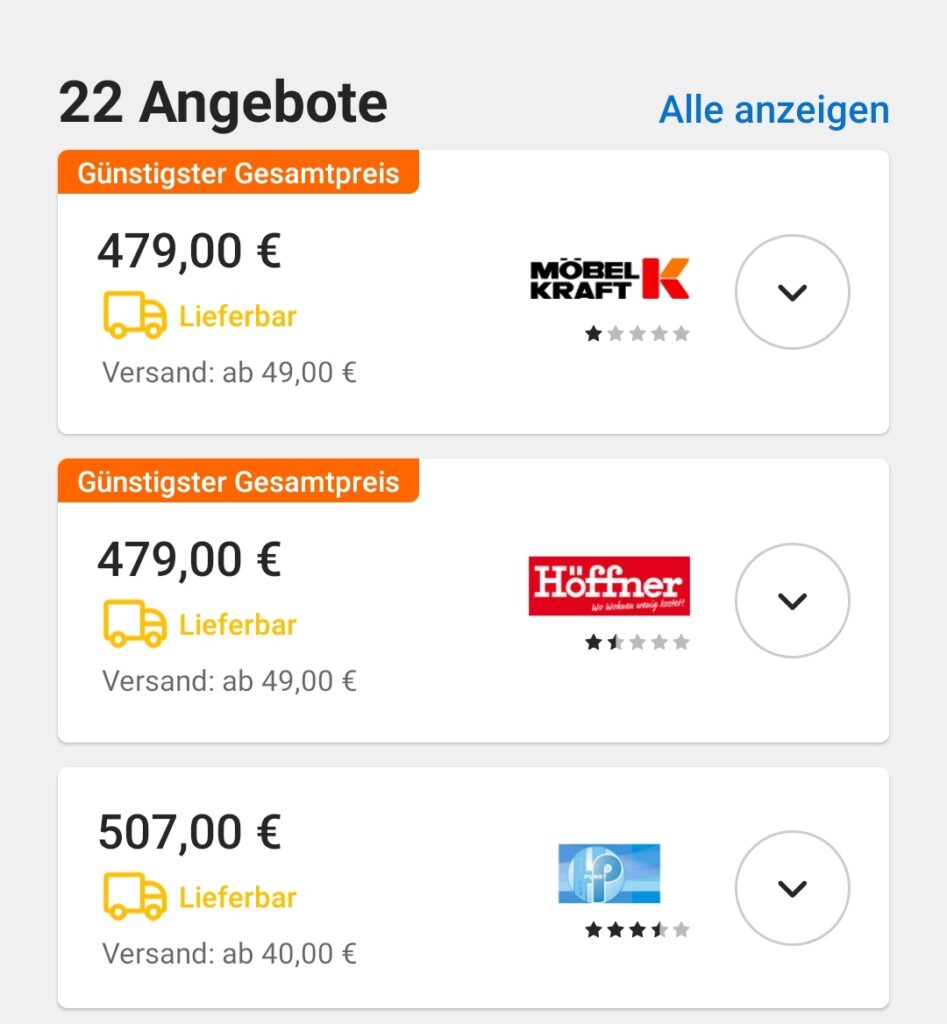The height and width of the screenshot is (1024, 947).
Task: Open the Höffner star rating
Action: (x=637, y=642)
